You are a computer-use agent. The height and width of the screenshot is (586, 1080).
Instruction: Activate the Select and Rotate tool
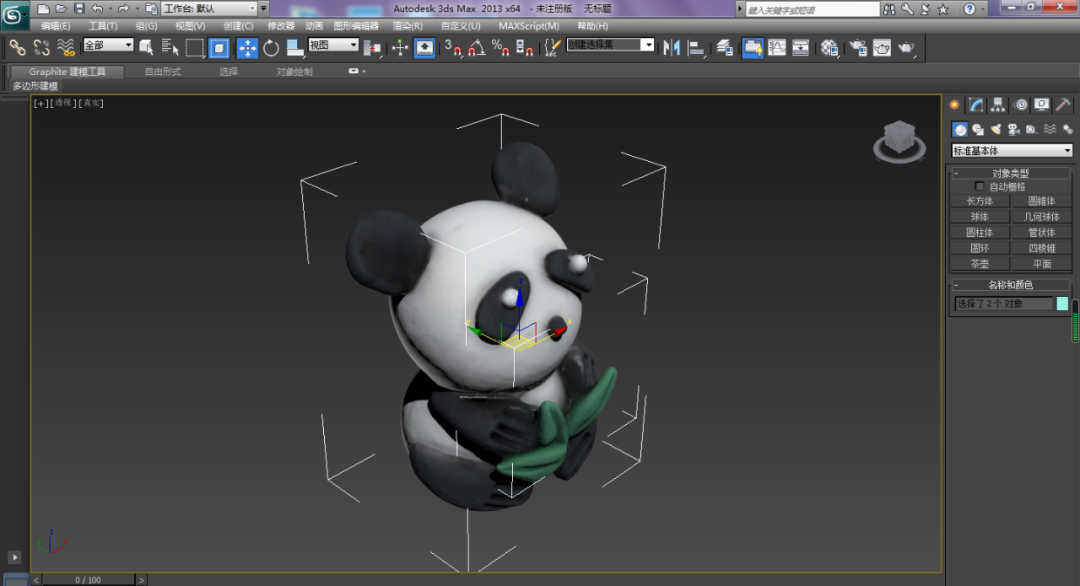click(x=271, y=48)
